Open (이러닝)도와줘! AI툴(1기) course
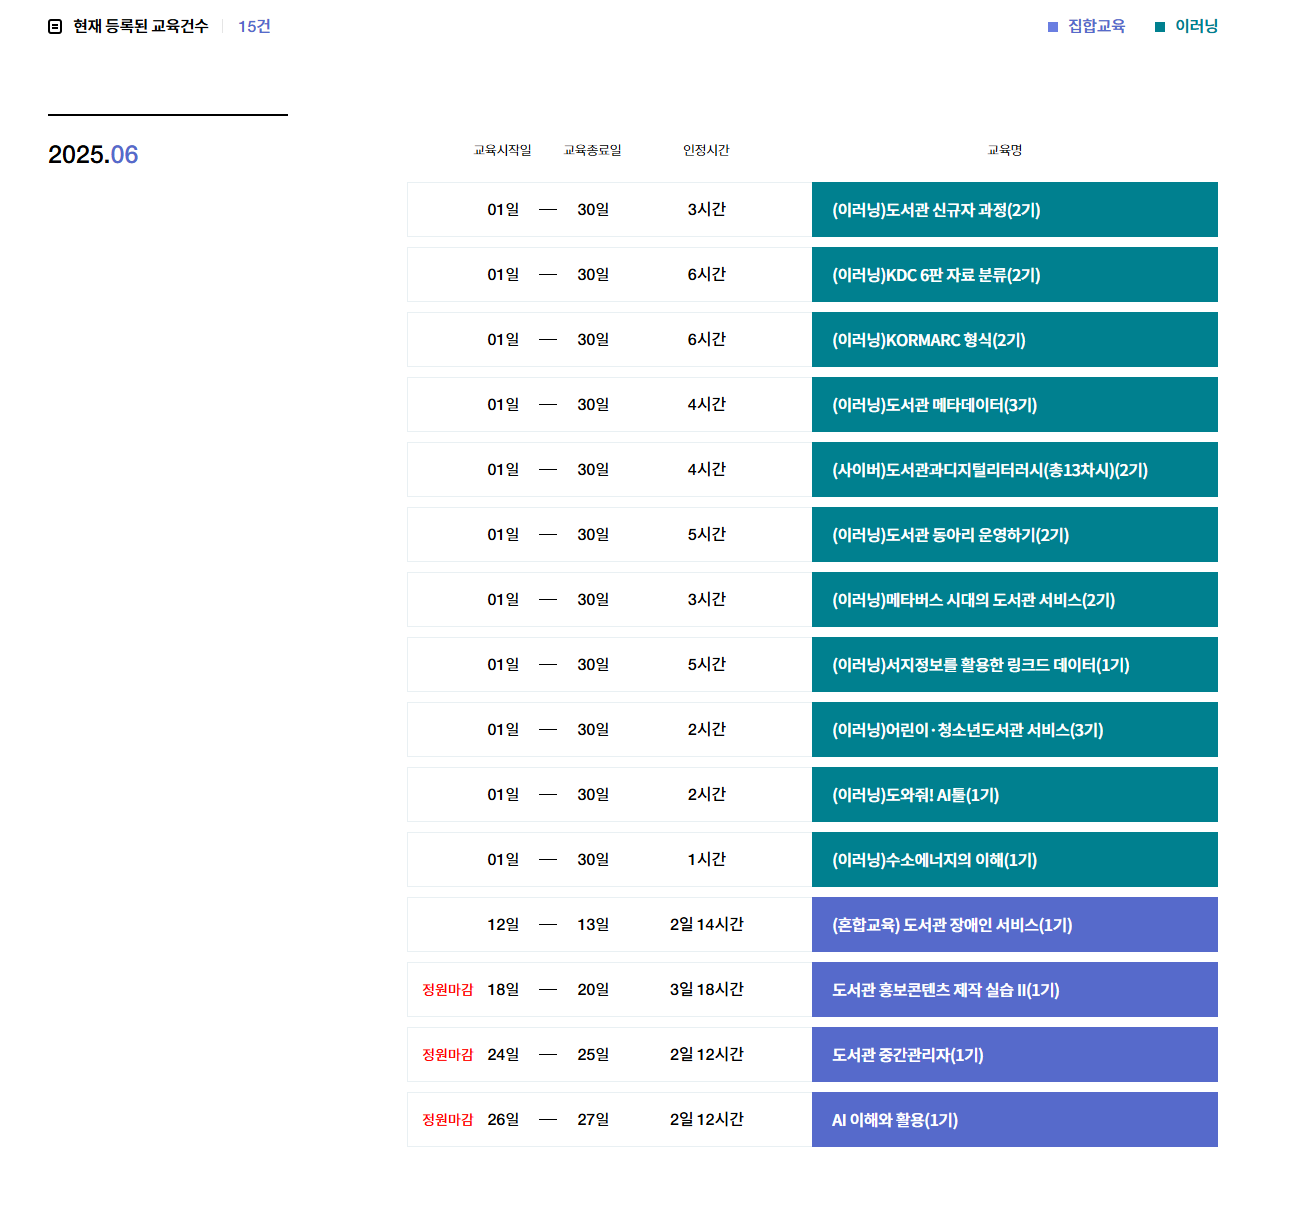This screenshot has height=1205, width=1314. point(1015,795)
